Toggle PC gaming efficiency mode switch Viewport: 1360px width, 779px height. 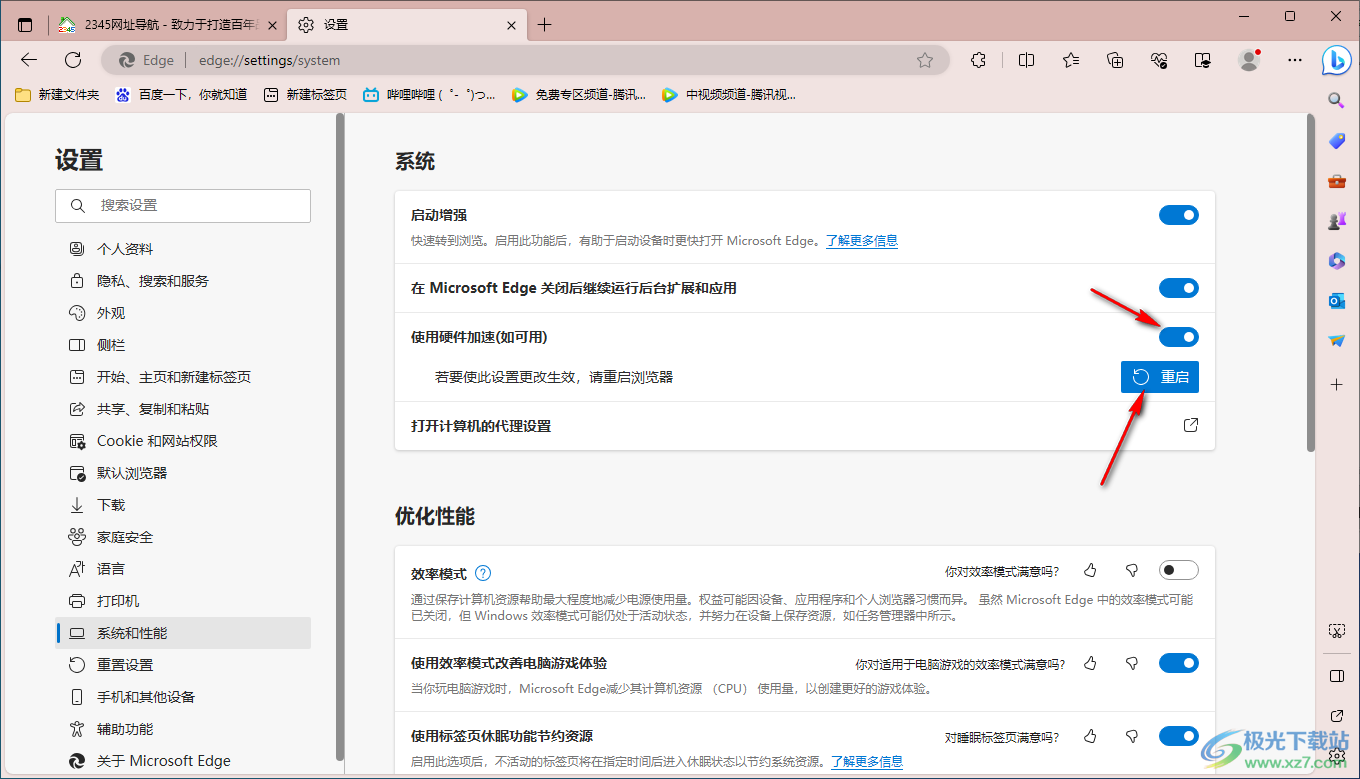[x=1179, y=663]
